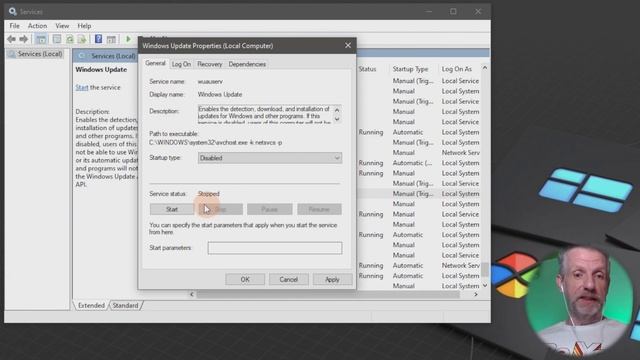Click the green Start Service play icon

[128, 39]
